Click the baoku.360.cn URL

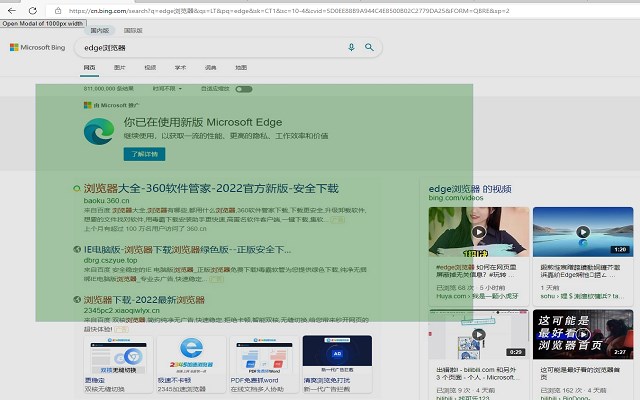107,200
